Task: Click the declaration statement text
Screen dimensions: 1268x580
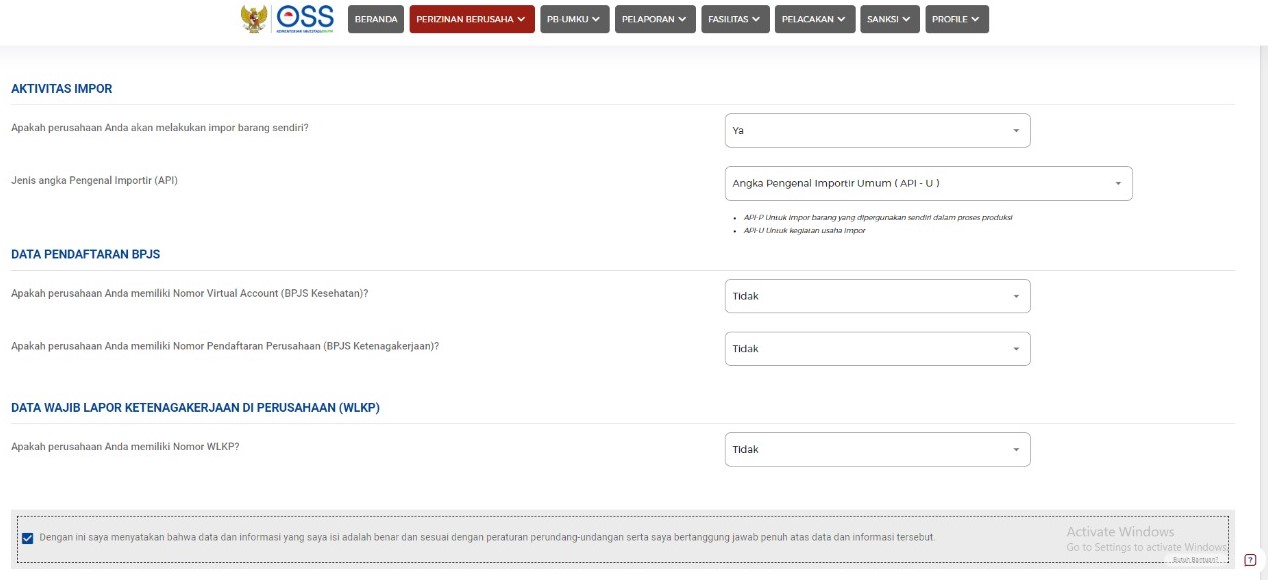Action: point(487,538)
